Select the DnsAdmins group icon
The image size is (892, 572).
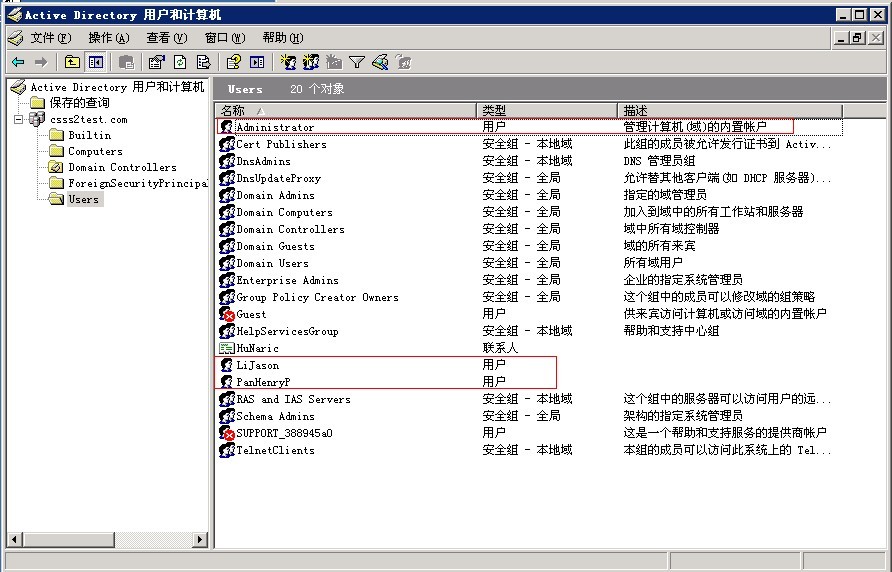pyautogui.click(x=226, y=161)
